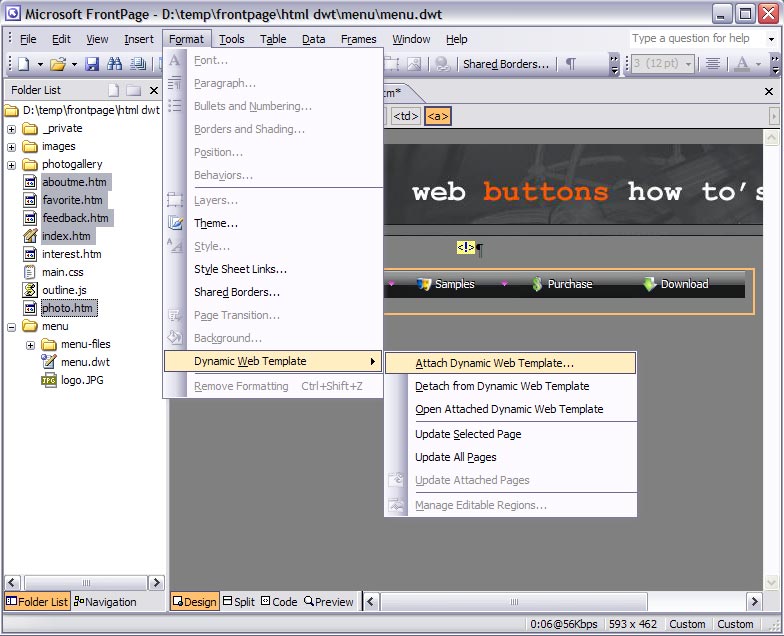Screen dimensions: 784x636
Task: Toggle Show All paragraph marks icon
Action: point(570,64)
